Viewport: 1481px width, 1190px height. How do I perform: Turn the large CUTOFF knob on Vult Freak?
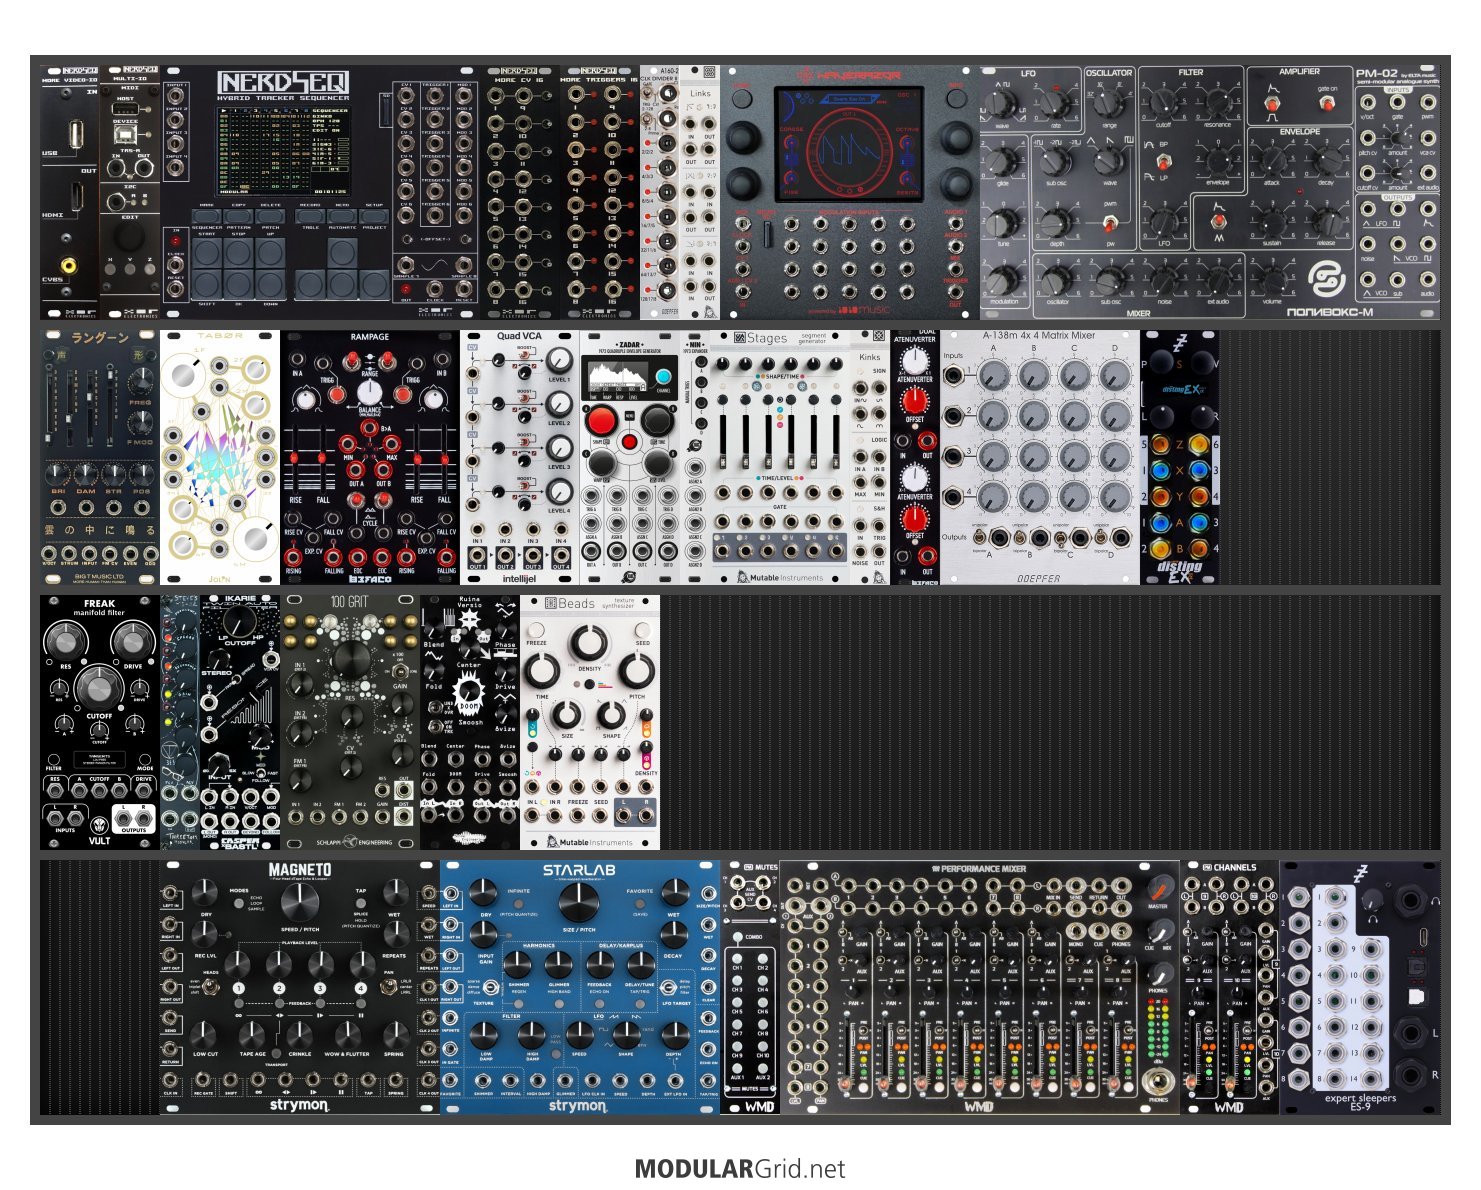(x=99, y=687)
